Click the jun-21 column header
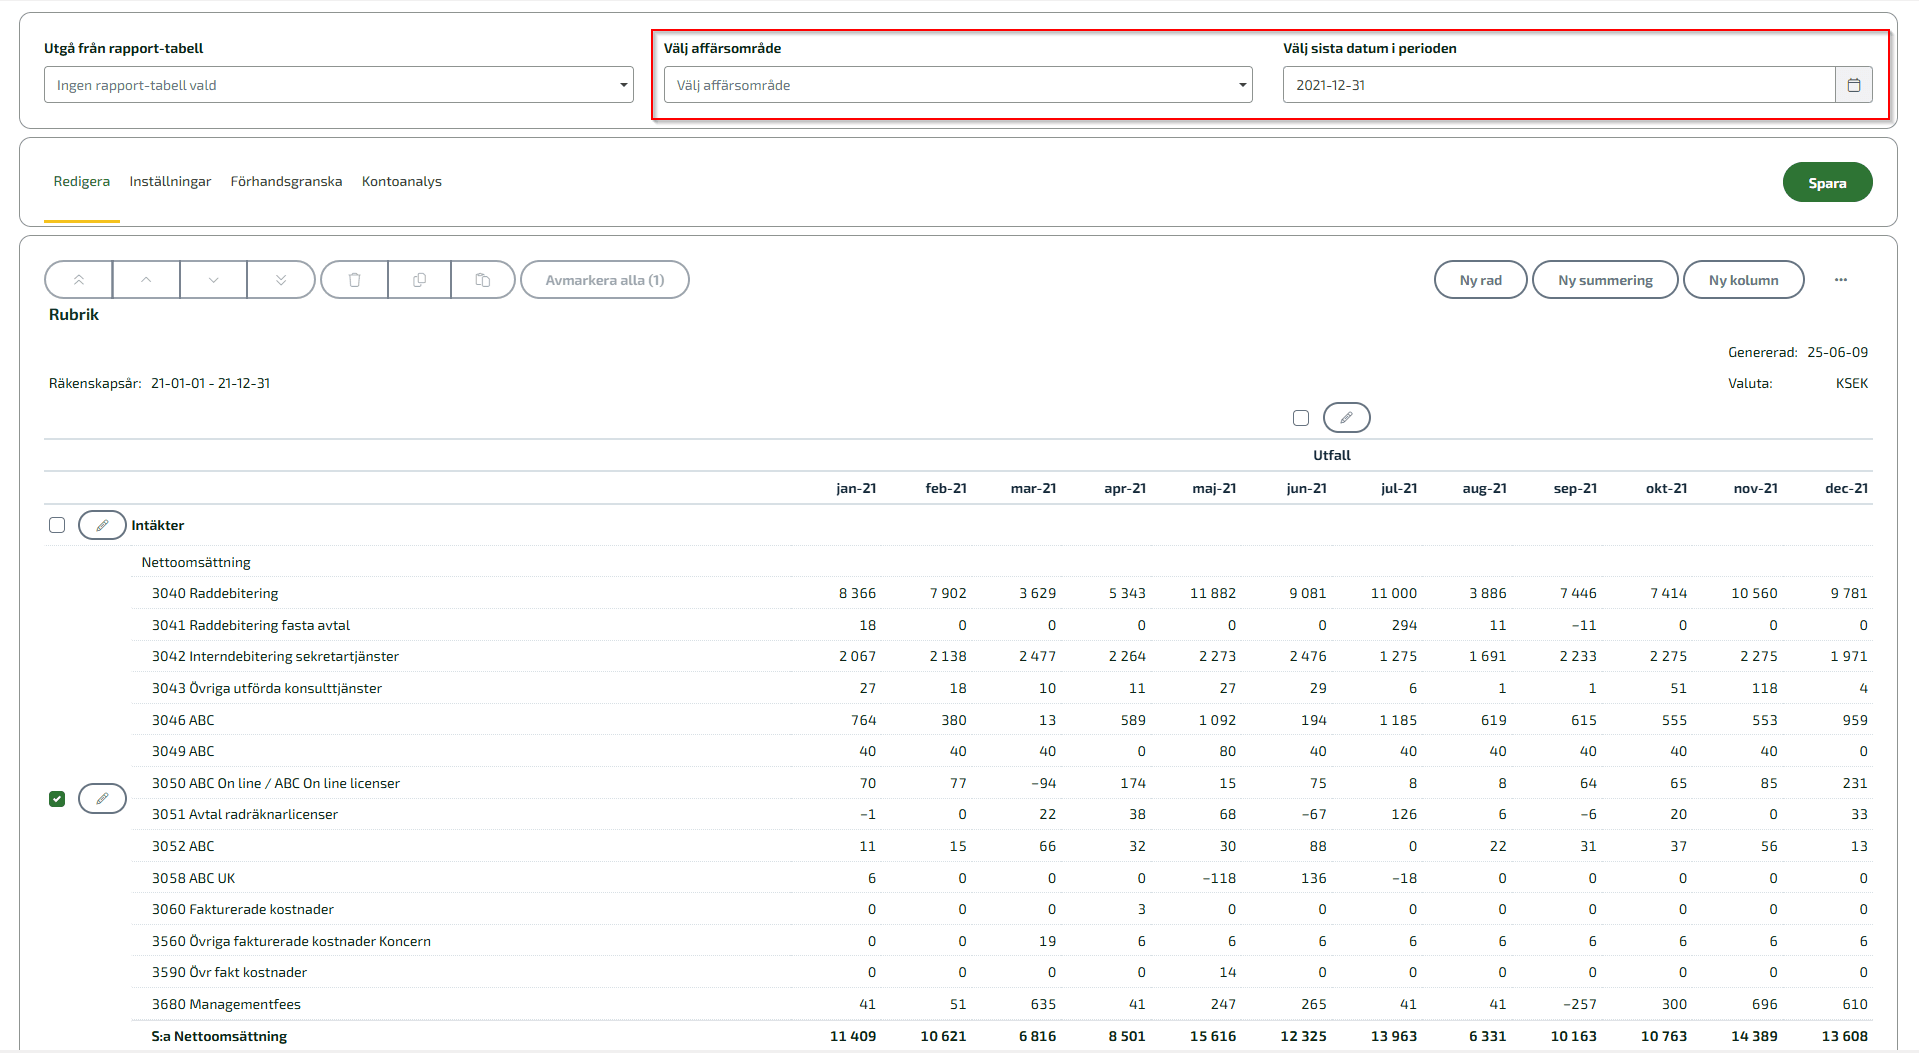Image resolution: width=1919 pixels, height=1053 pixels. 1306,488
